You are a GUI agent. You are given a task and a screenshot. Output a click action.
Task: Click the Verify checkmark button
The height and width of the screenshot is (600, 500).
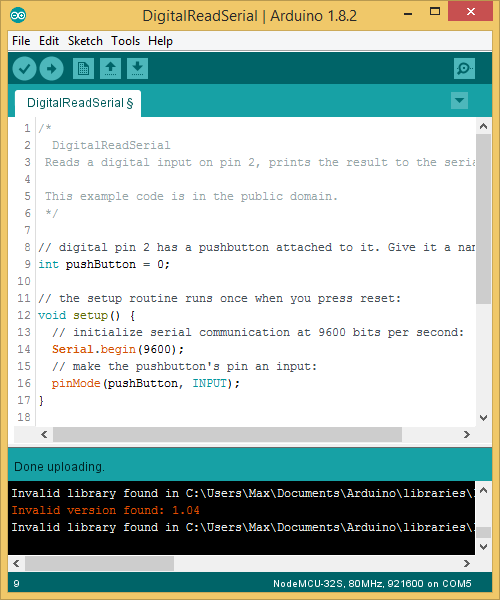click(24, 69)
